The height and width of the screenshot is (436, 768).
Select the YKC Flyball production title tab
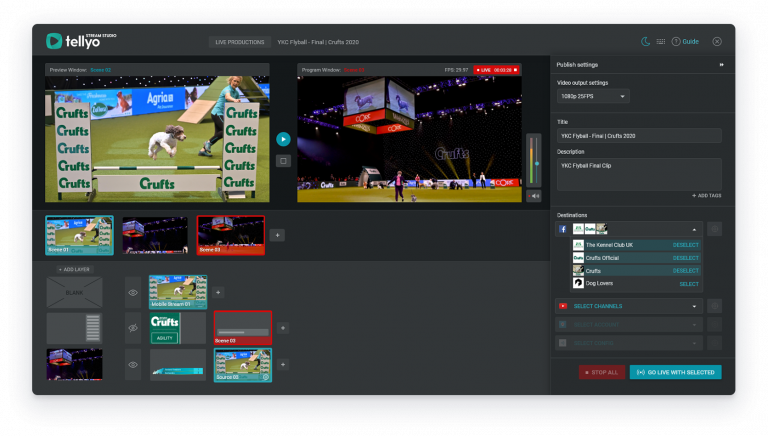(x=318, y=42)
